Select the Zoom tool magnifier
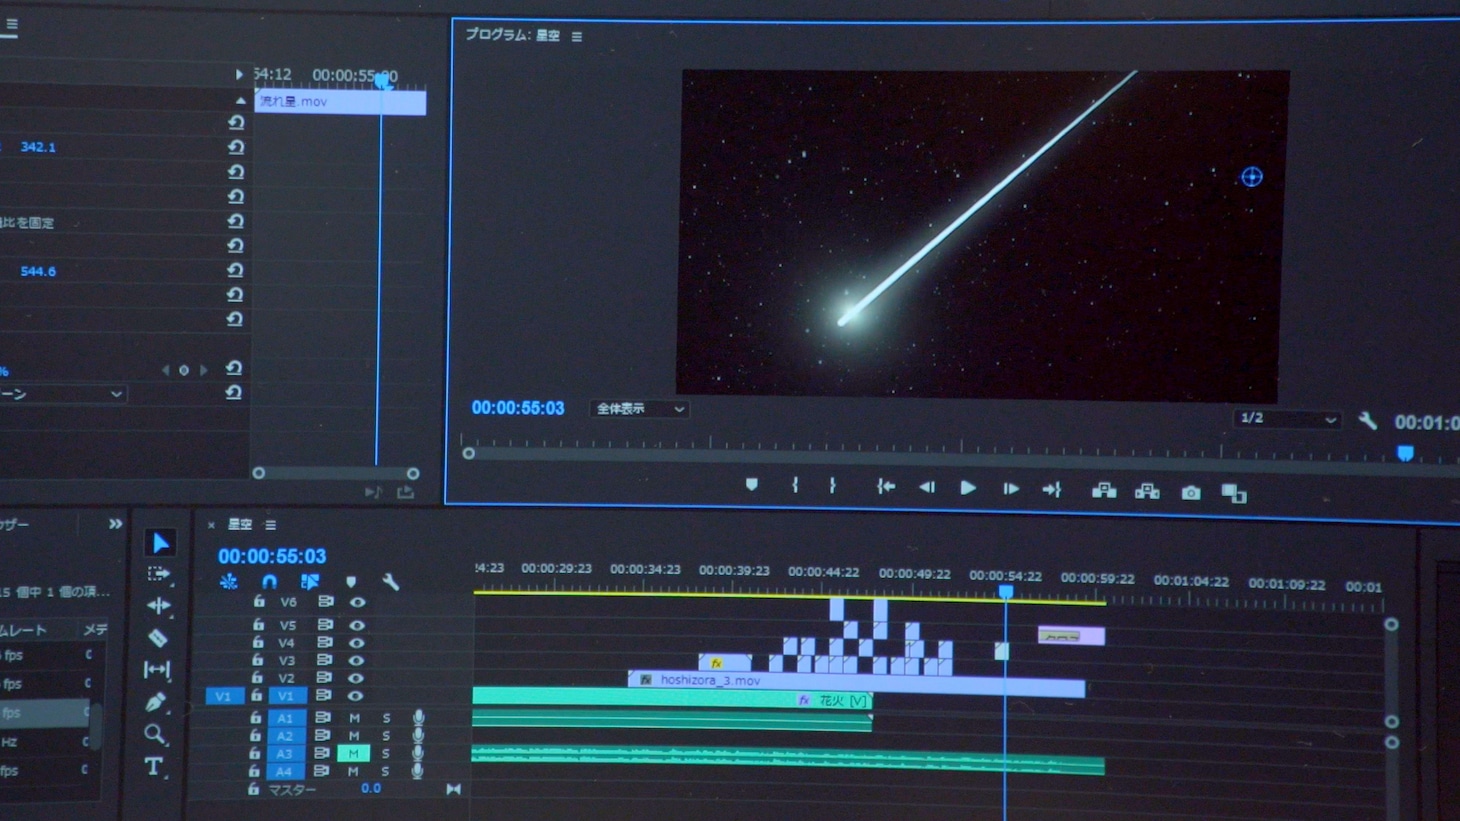 pyautogui.click(x=155, y=735)
